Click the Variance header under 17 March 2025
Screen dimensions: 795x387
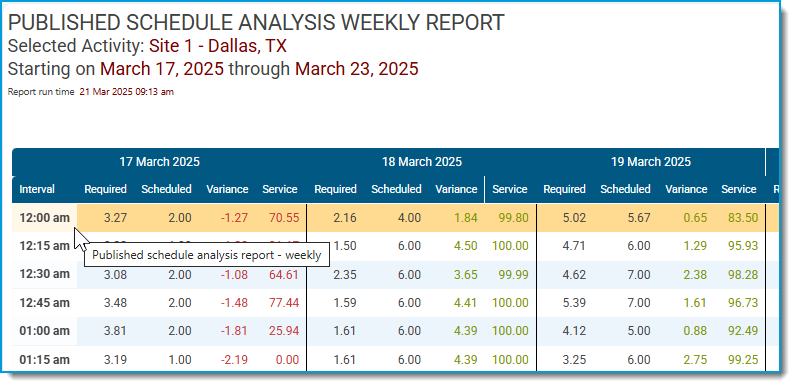pos(227,189)
